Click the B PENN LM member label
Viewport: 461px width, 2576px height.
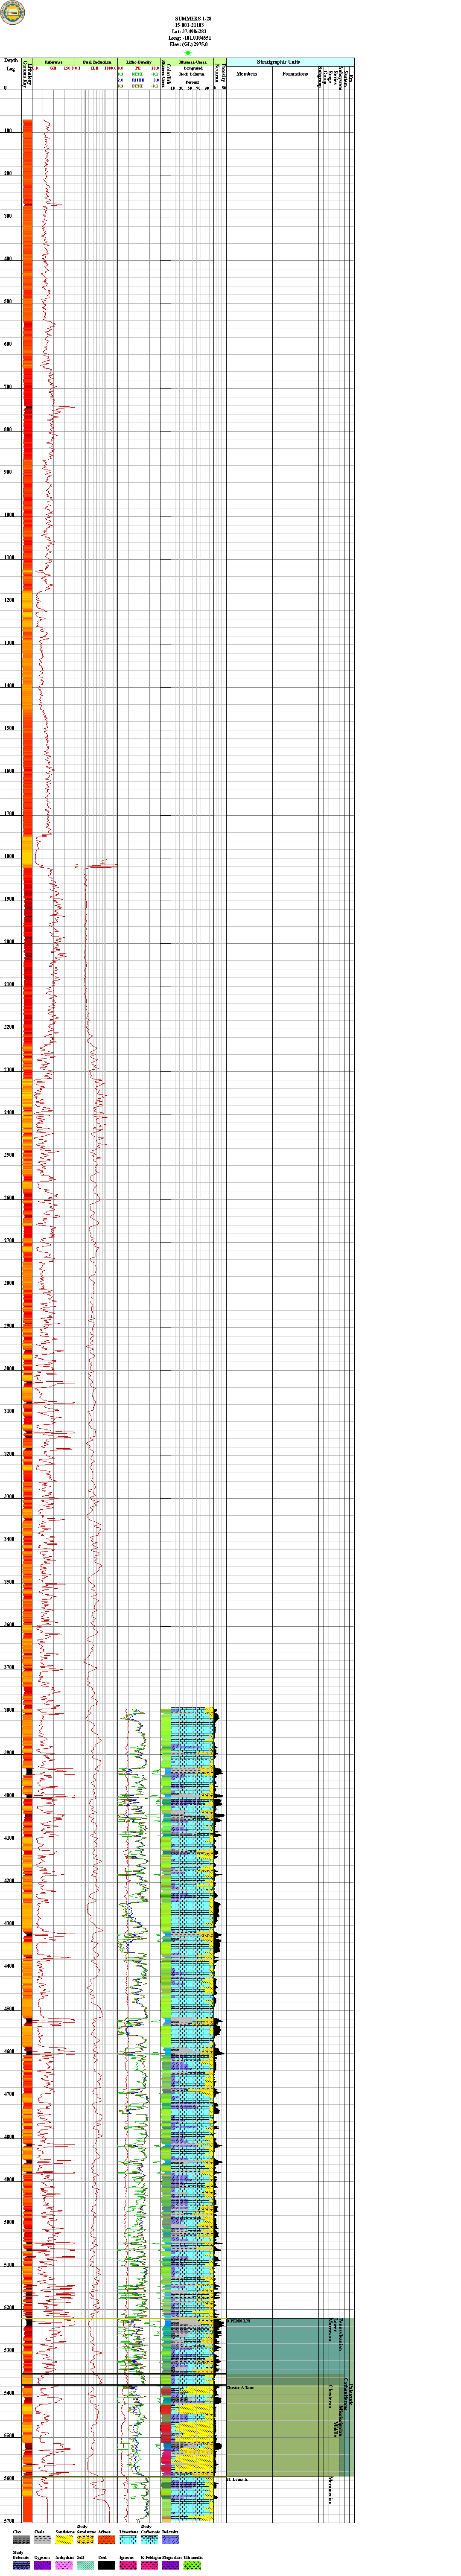(238, 2321)
